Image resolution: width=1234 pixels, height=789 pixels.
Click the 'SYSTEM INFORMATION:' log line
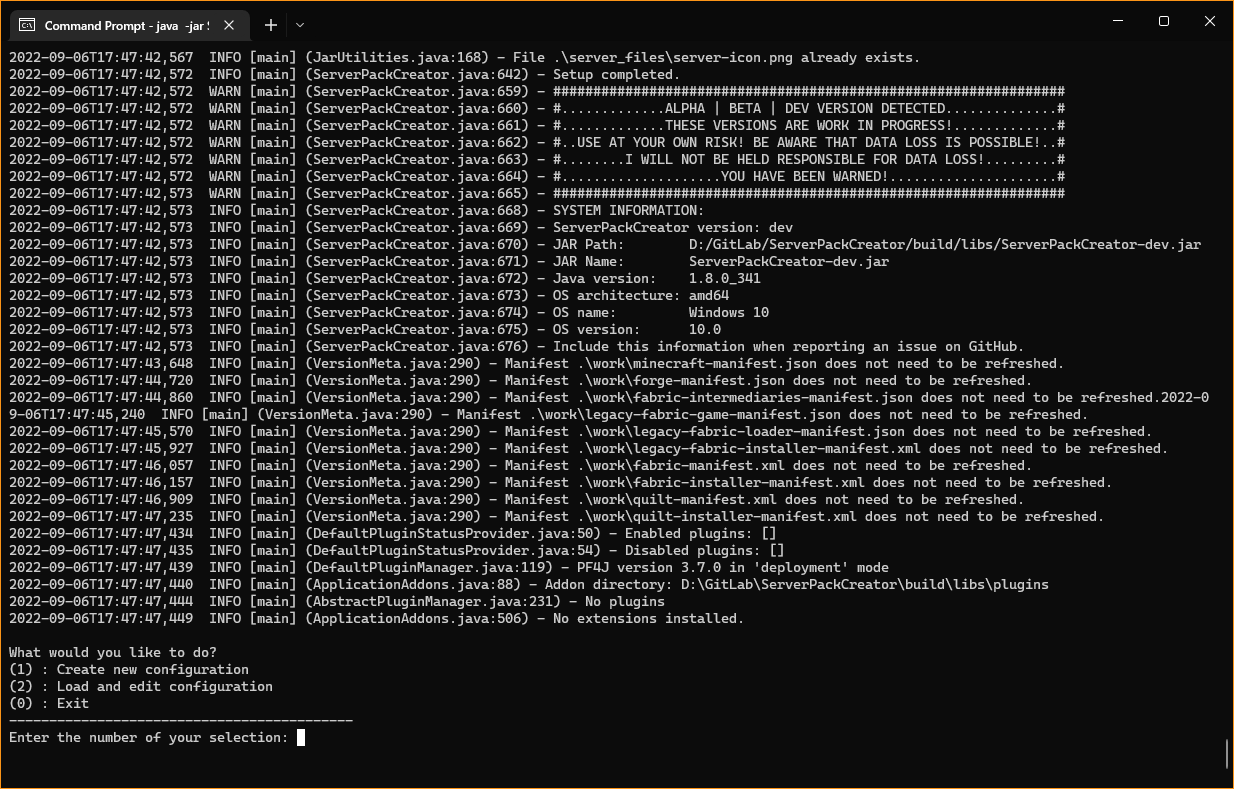pyautogui.click(x=357, y=211)
